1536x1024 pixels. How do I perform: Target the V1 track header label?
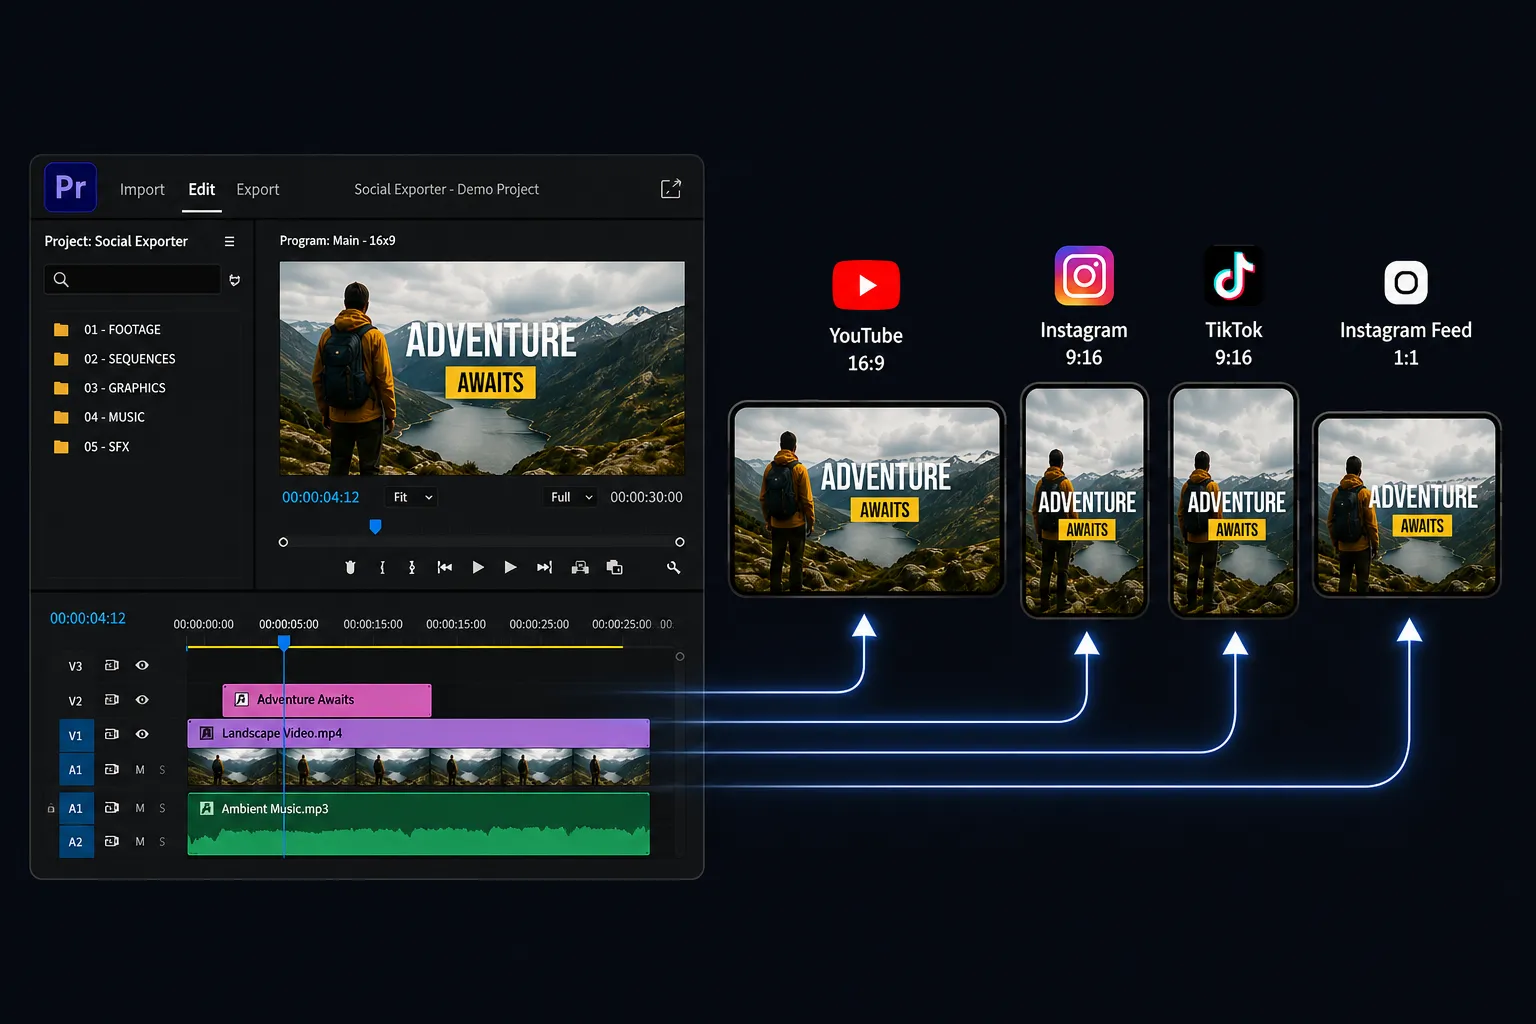76,736
